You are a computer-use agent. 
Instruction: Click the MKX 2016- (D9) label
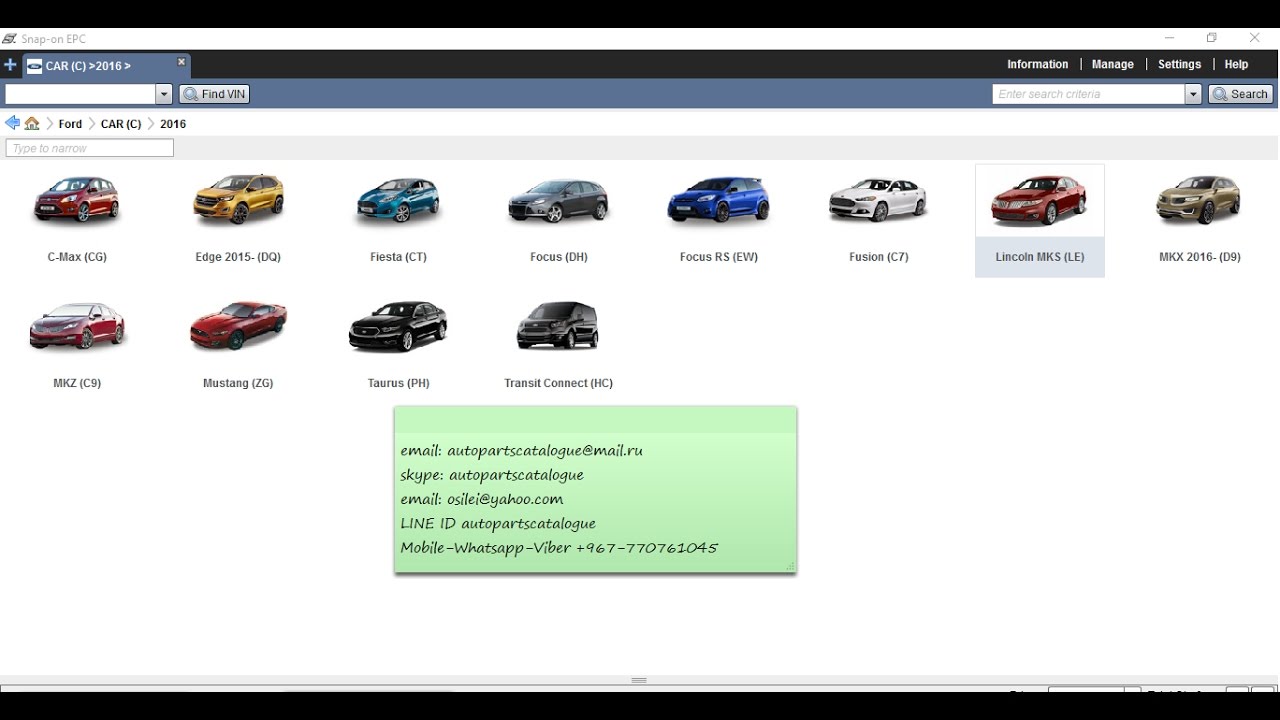tap(1199, 257)
